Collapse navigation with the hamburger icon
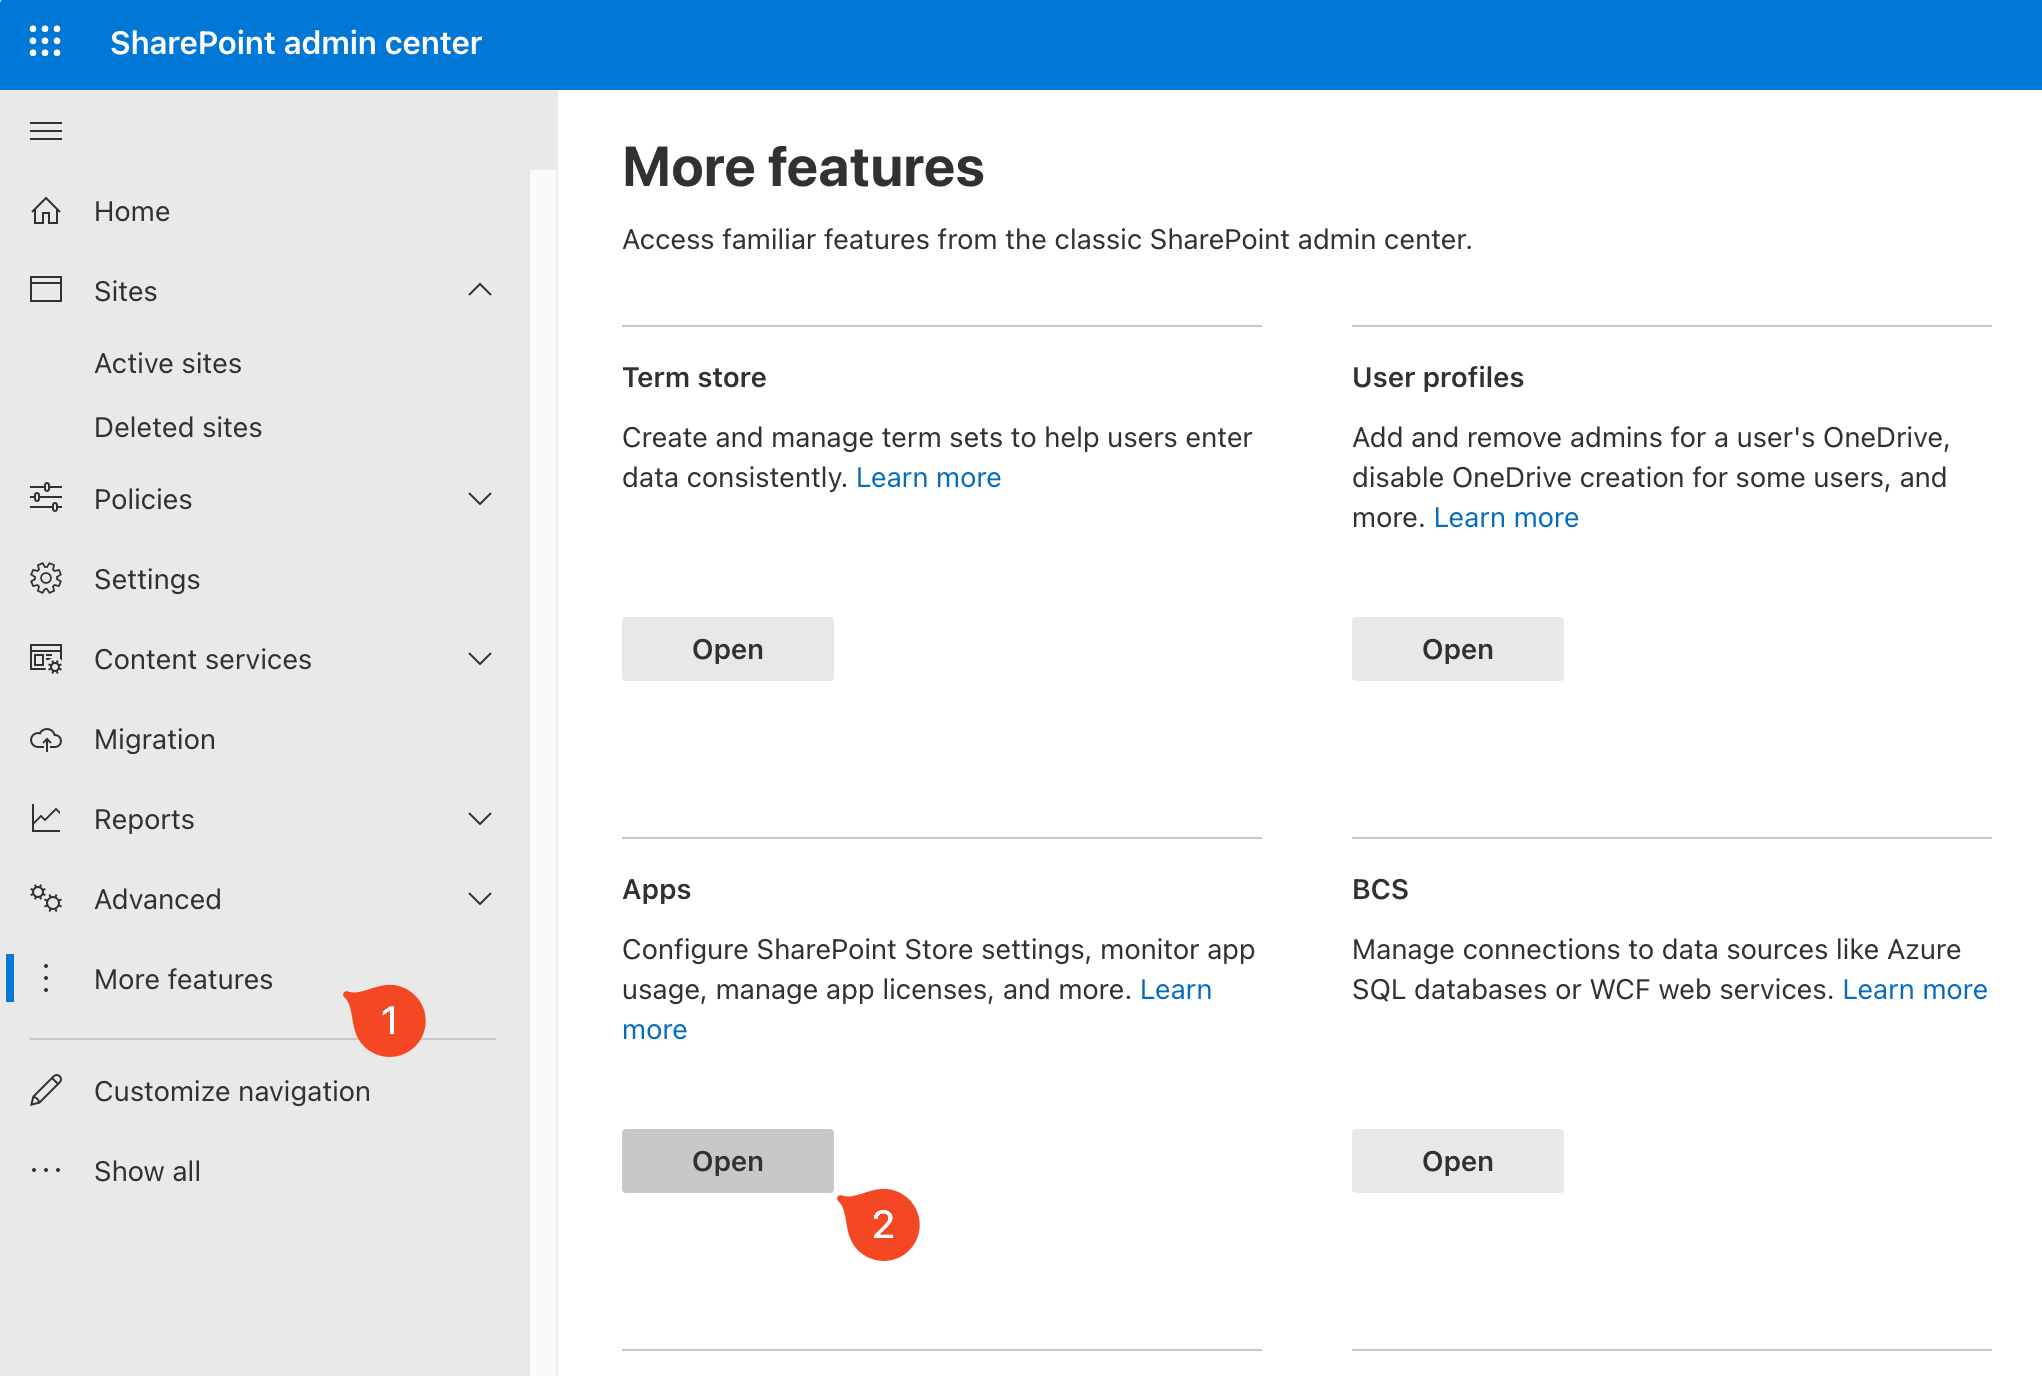The image size is (2042, 1376). pyautogui.click(x=46, y=131)
